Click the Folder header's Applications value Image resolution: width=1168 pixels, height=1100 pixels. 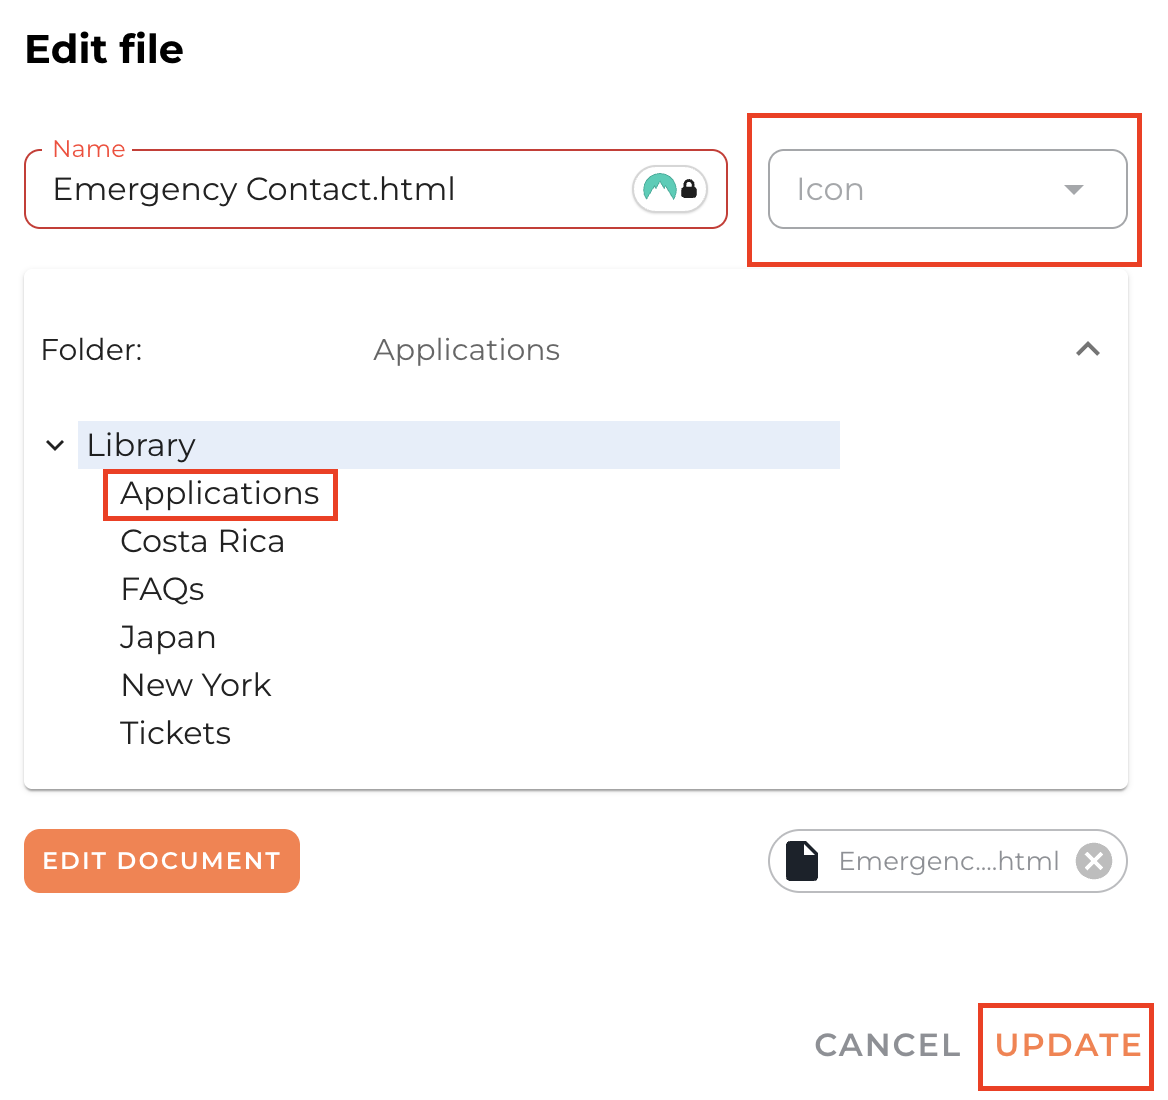[x=466, y=350]
